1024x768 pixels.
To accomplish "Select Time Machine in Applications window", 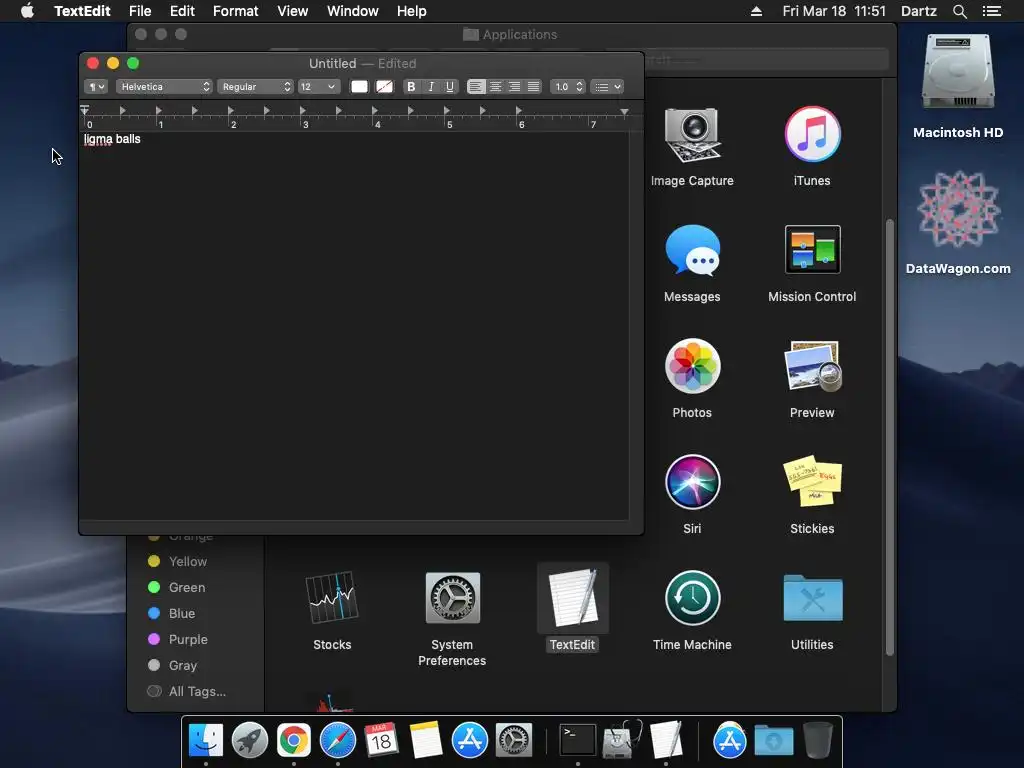I will pyautogui.click(x=692, y=611).
